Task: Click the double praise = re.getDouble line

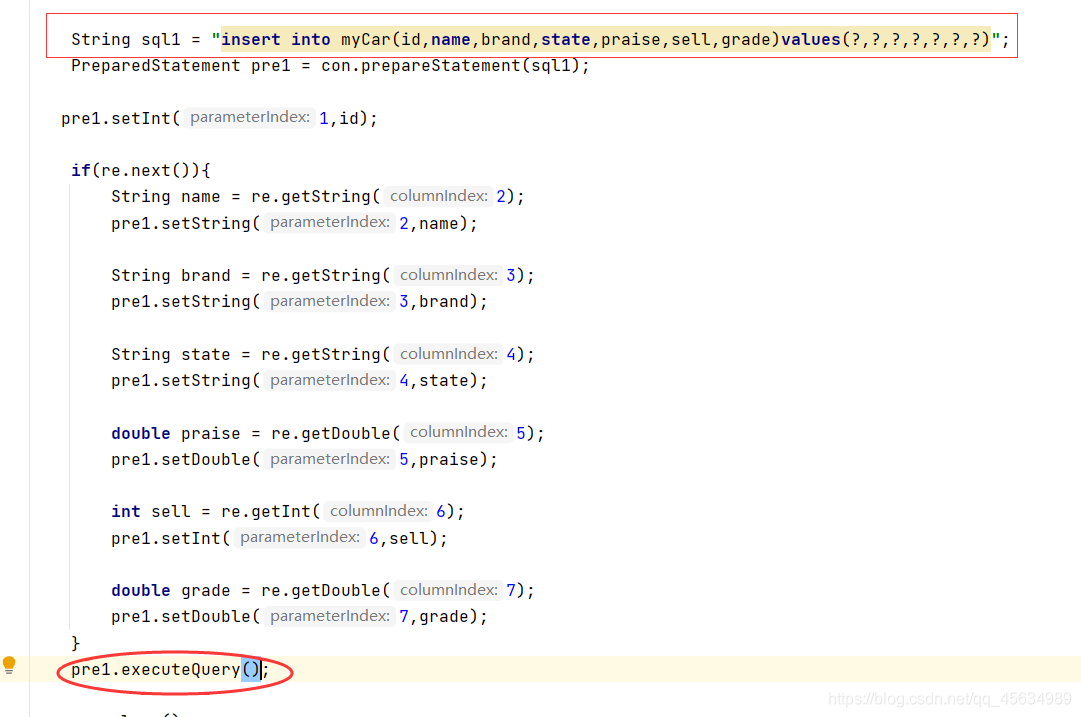Action: [x=327, y=432]
